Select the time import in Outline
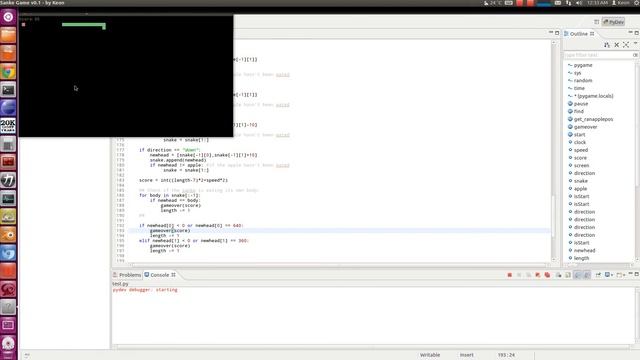640x360 pixels. point(579,89)
